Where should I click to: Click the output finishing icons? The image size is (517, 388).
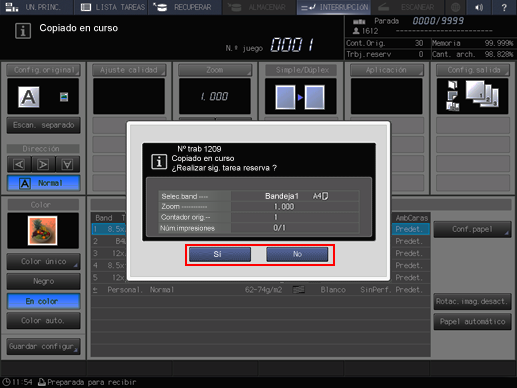click(452, 96)
